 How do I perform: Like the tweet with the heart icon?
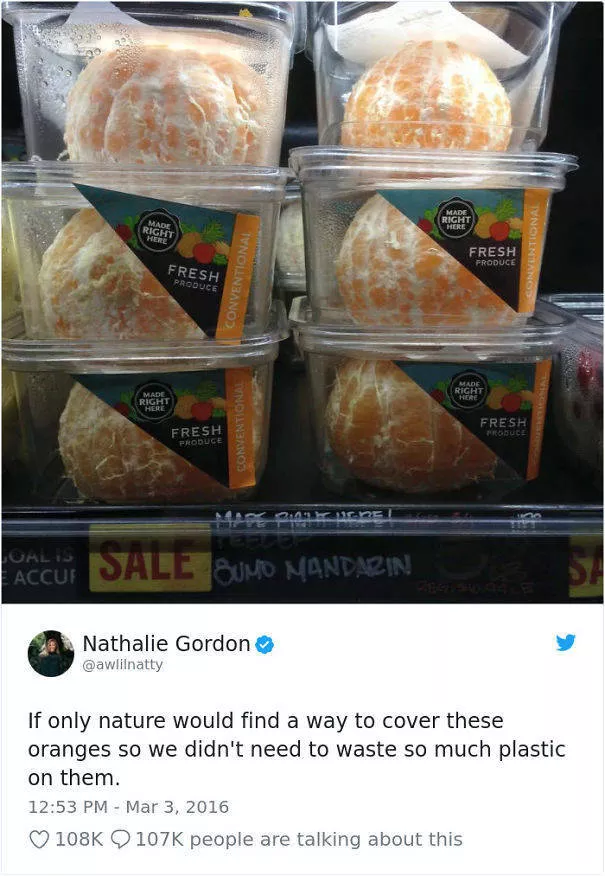pyautogui.click(x=39, y=839)
